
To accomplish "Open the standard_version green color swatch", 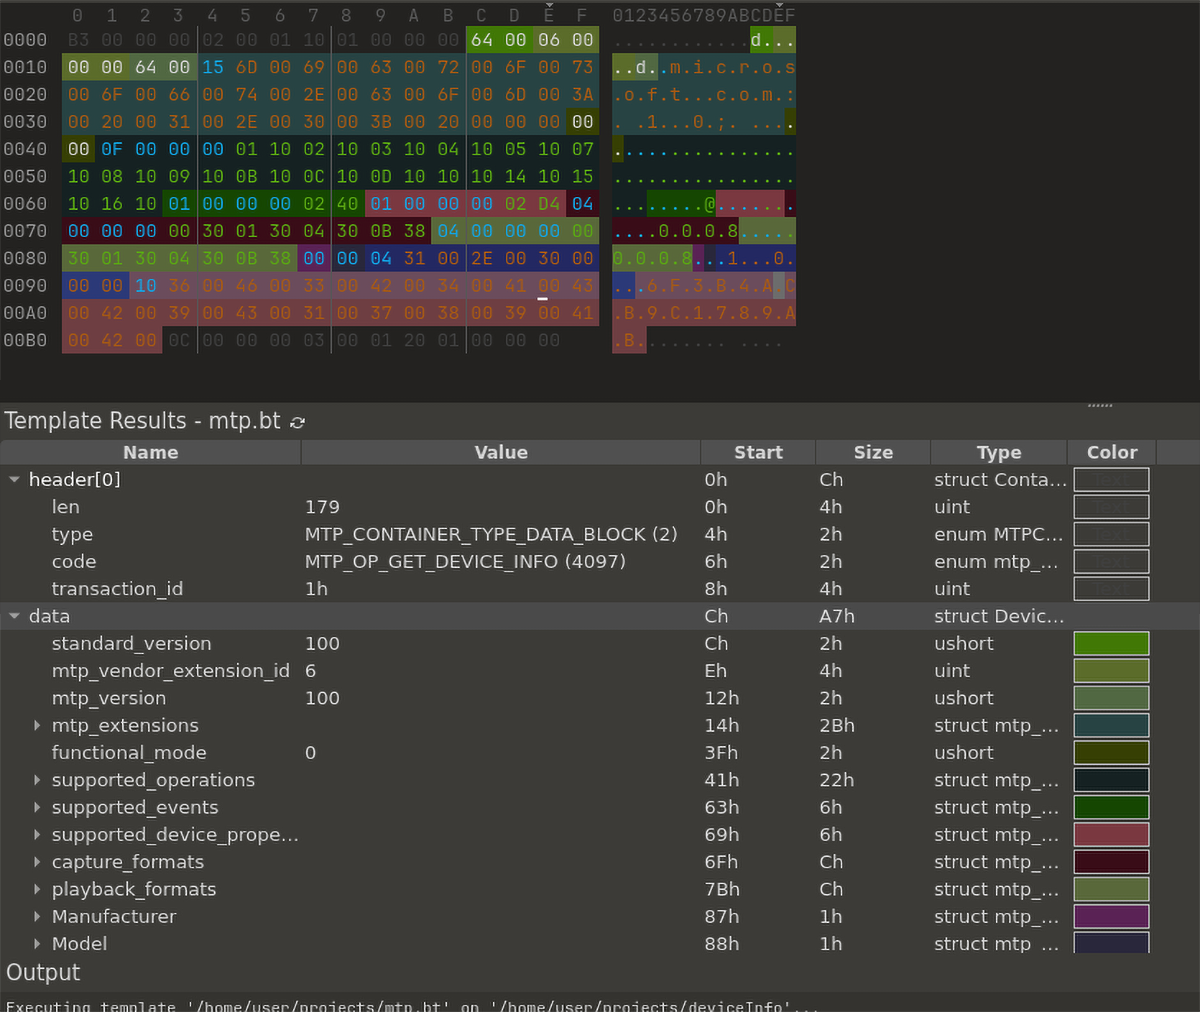I will tap(1111, 644).
